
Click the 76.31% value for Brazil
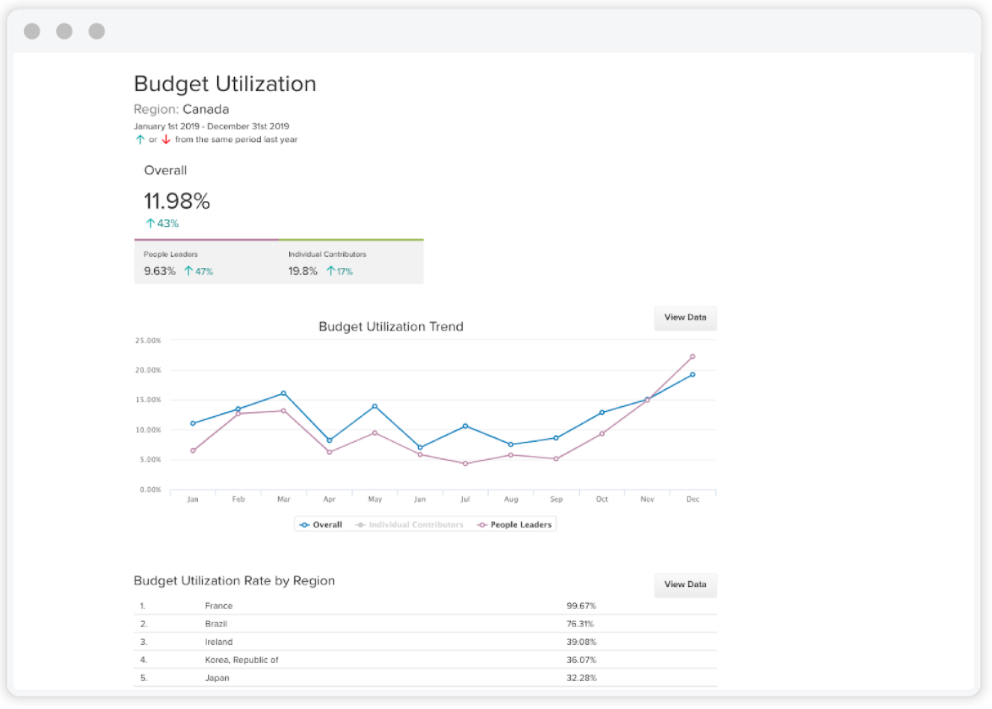[x=580, y=624]
